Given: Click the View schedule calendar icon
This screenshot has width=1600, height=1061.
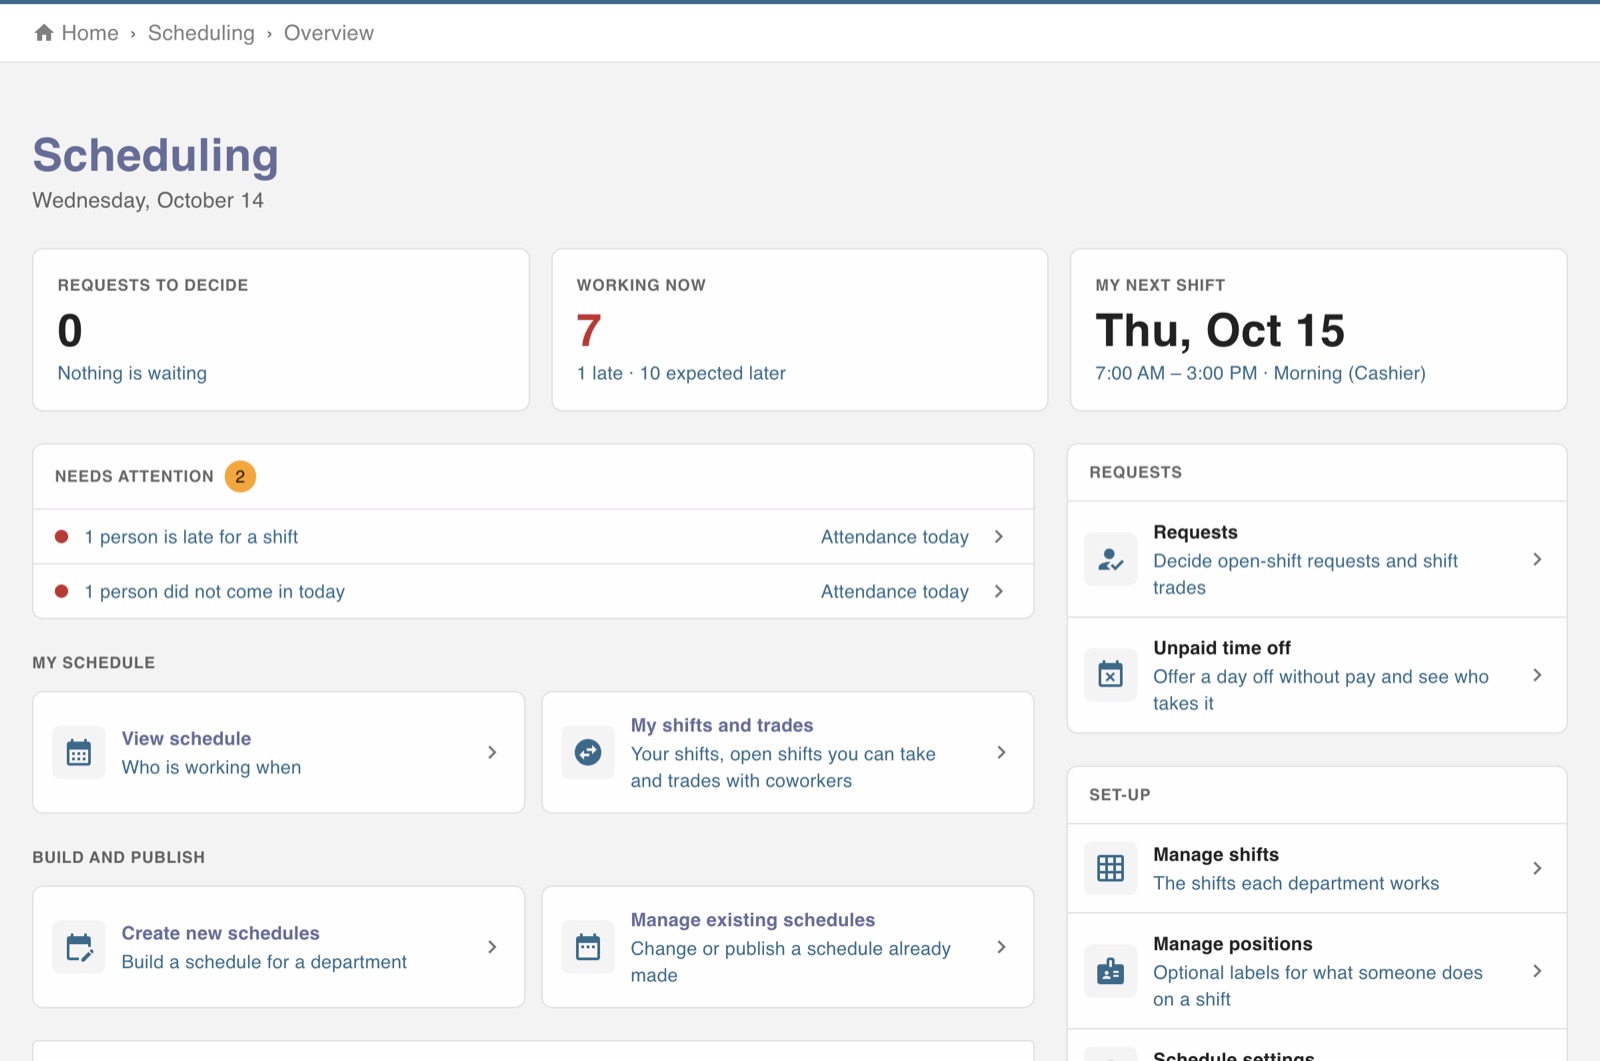Looking at the screenshot, I should pos(79,752).
